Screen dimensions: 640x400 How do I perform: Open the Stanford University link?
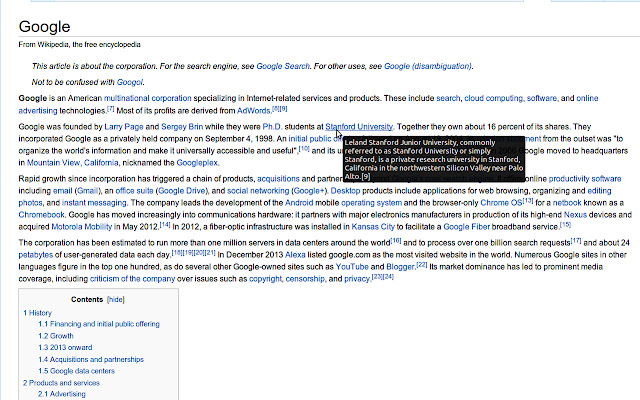[359, 127]
